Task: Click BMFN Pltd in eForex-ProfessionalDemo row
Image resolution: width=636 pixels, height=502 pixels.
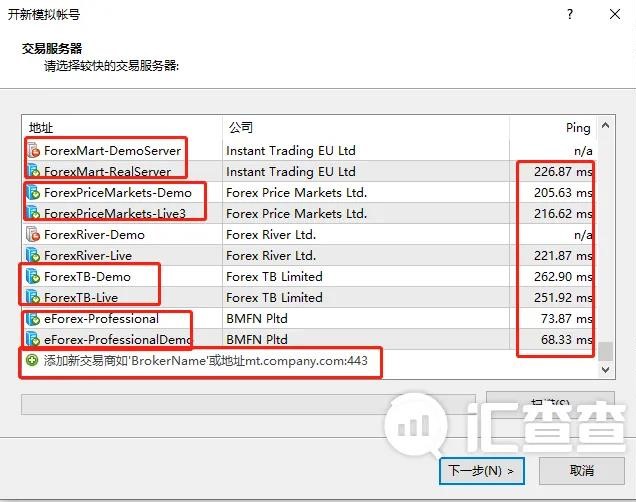Action: 257,340
